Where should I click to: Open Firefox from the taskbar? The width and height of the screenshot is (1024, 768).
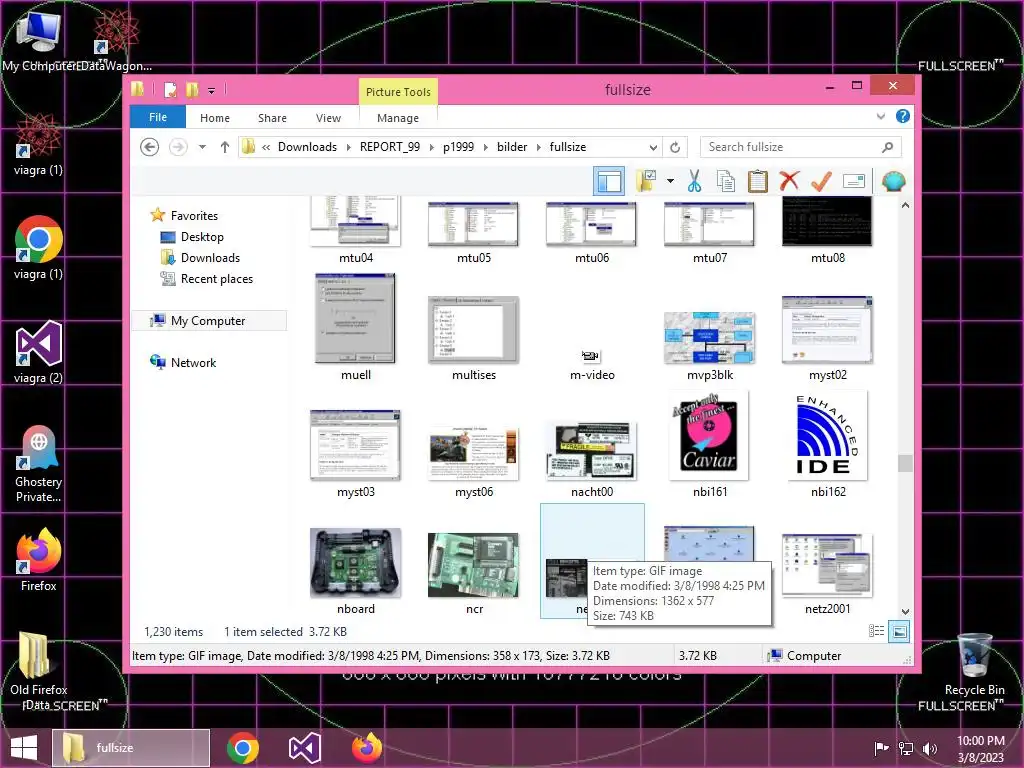366,748
